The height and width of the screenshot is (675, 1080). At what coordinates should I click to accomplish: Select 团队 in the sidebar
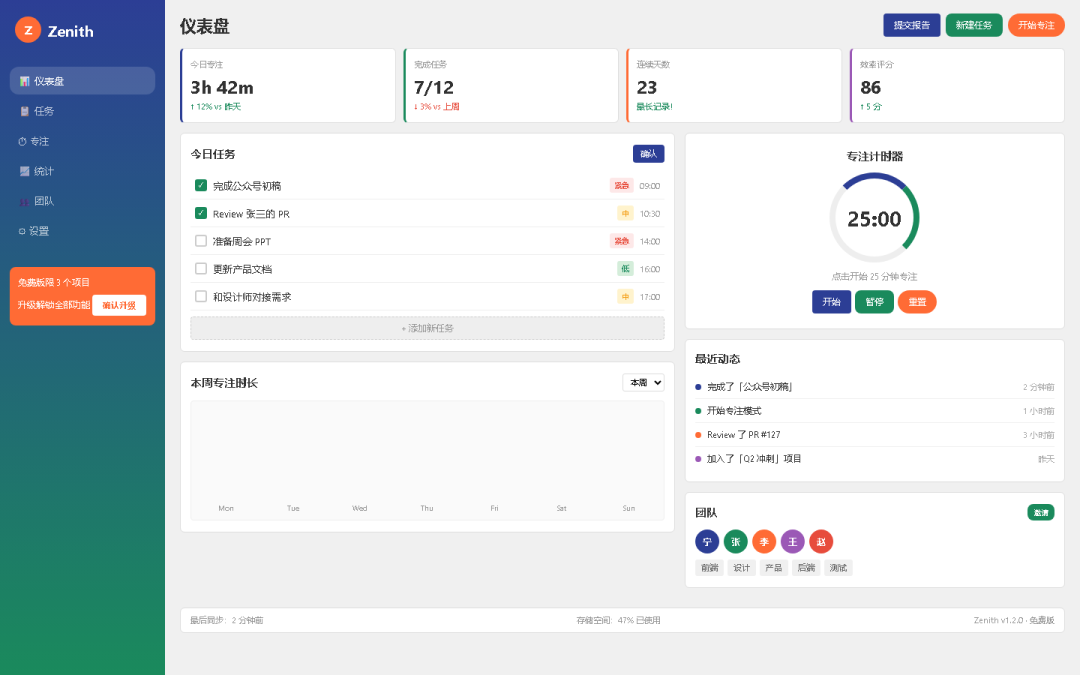(82, 201)
